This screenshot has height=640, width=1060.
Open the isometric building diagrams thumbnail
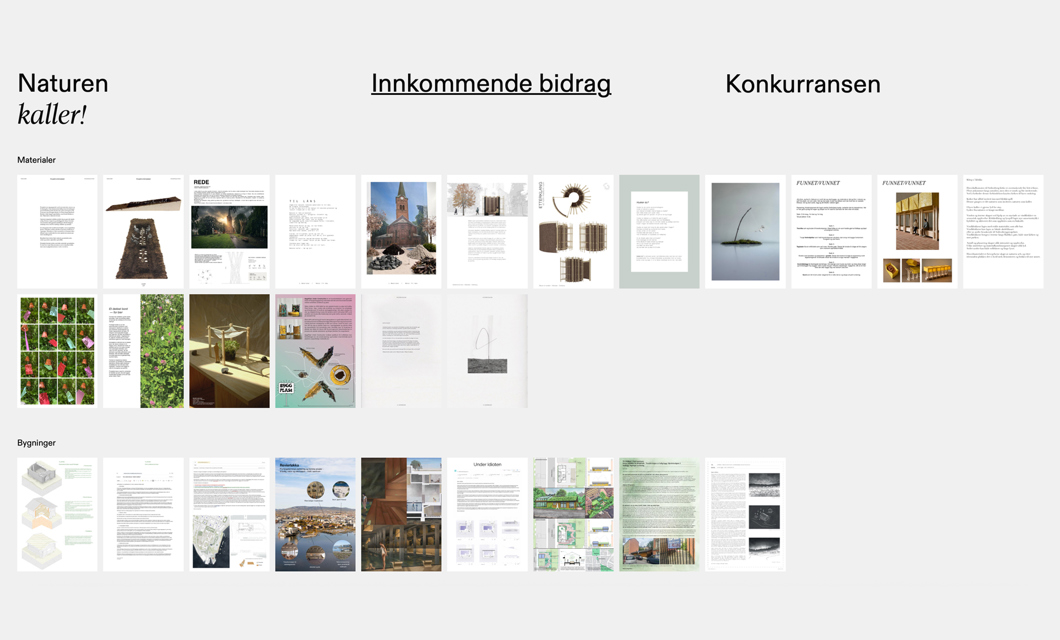click(x=57, y=514)
